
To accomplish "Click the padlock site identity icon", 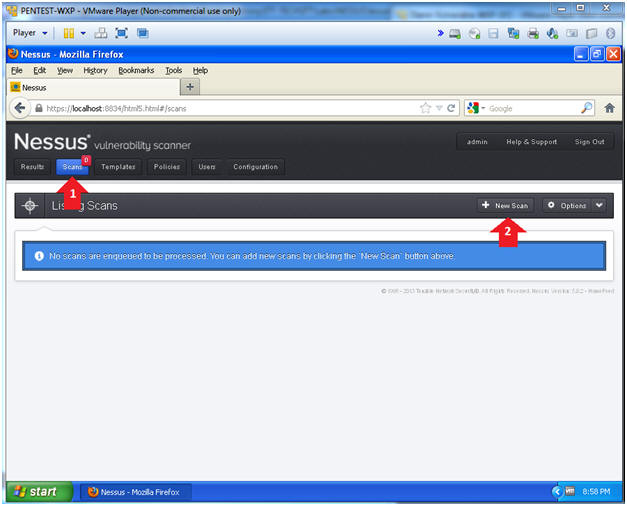I will coord(39,108).
